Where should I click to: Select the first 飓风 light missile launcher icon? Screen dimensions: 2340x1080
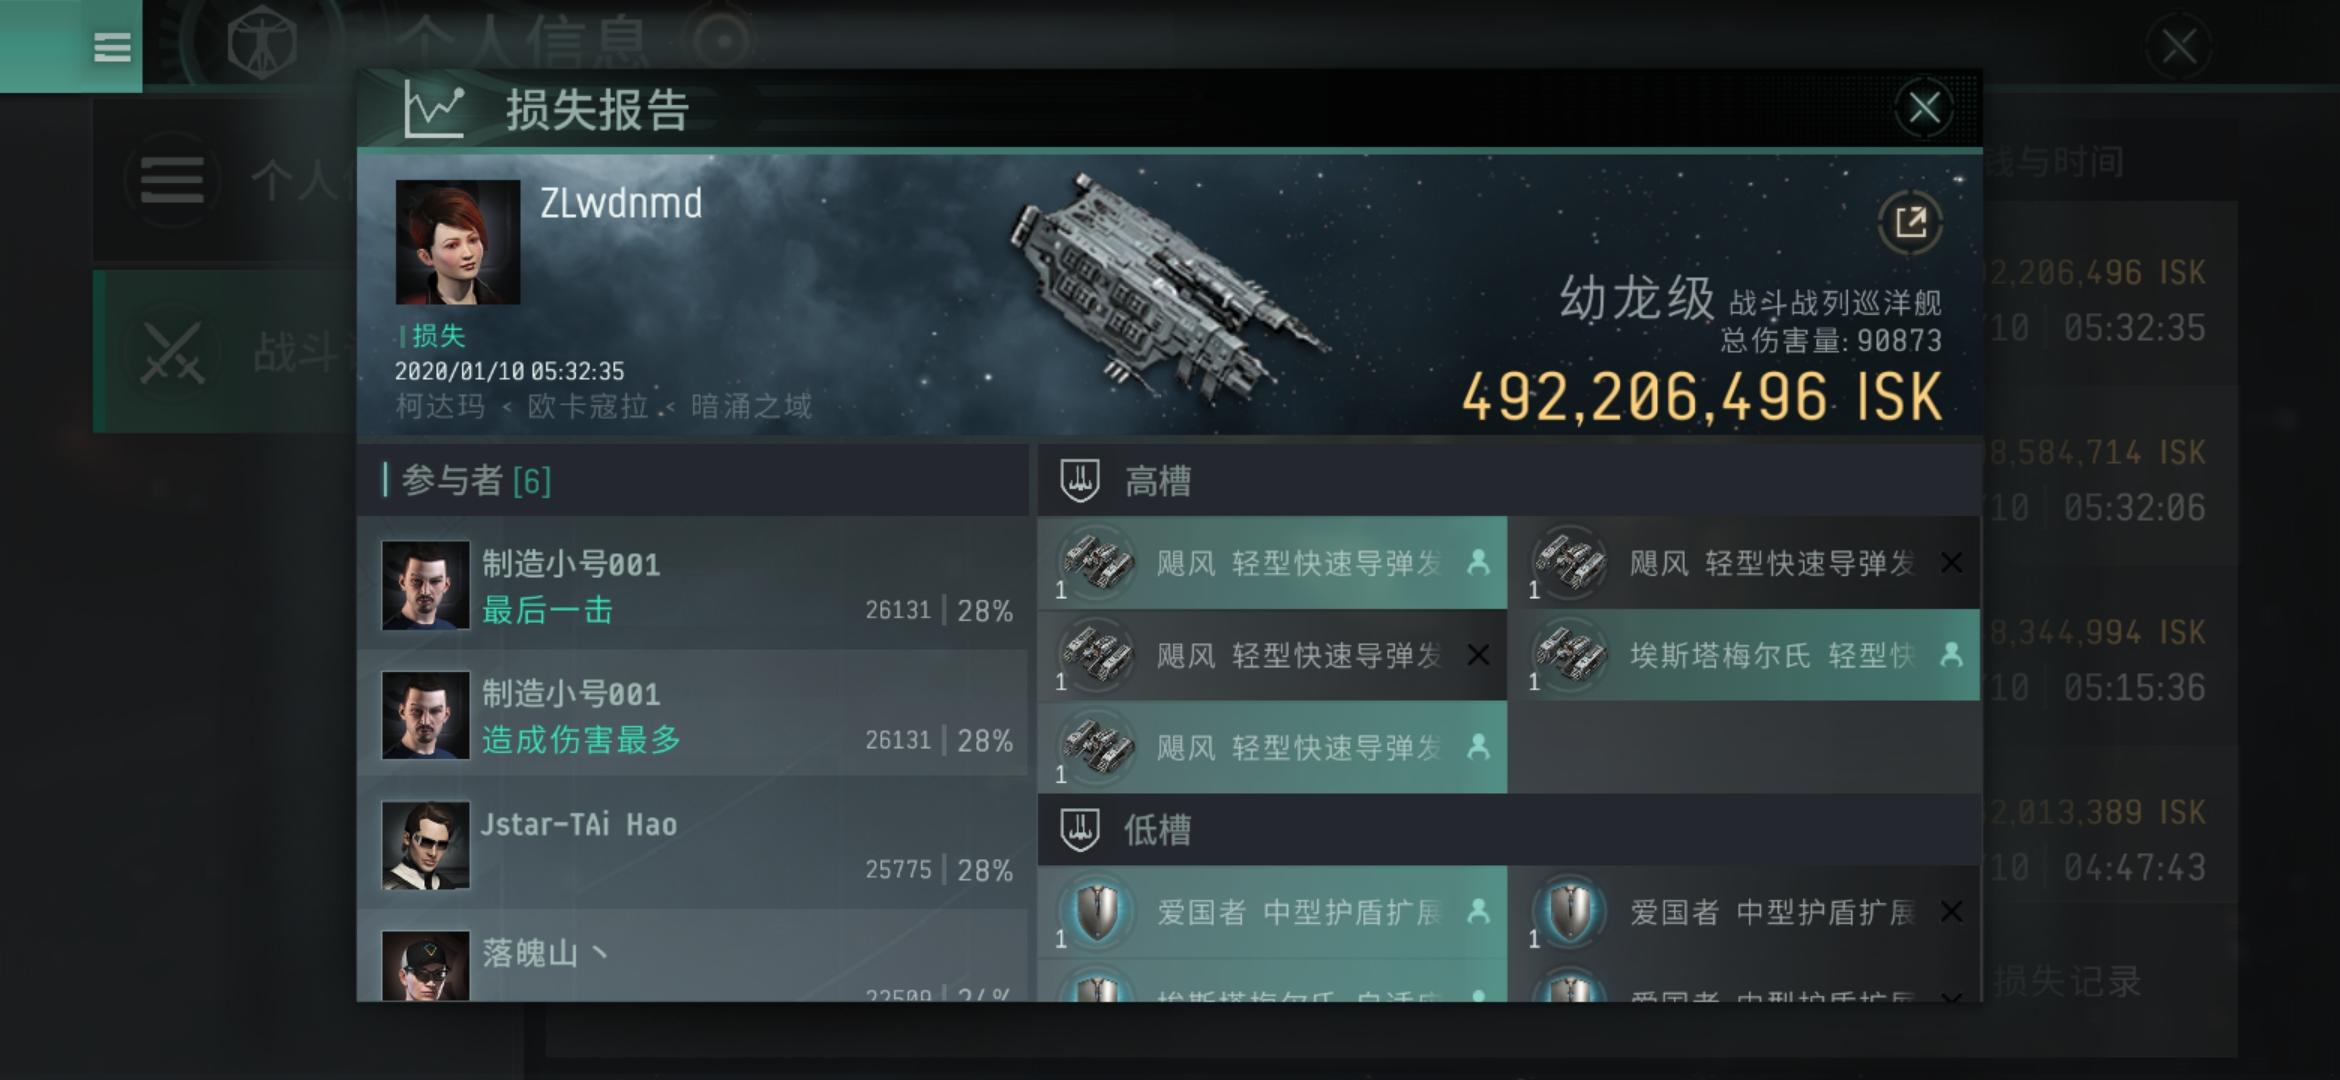[1097, 563]
